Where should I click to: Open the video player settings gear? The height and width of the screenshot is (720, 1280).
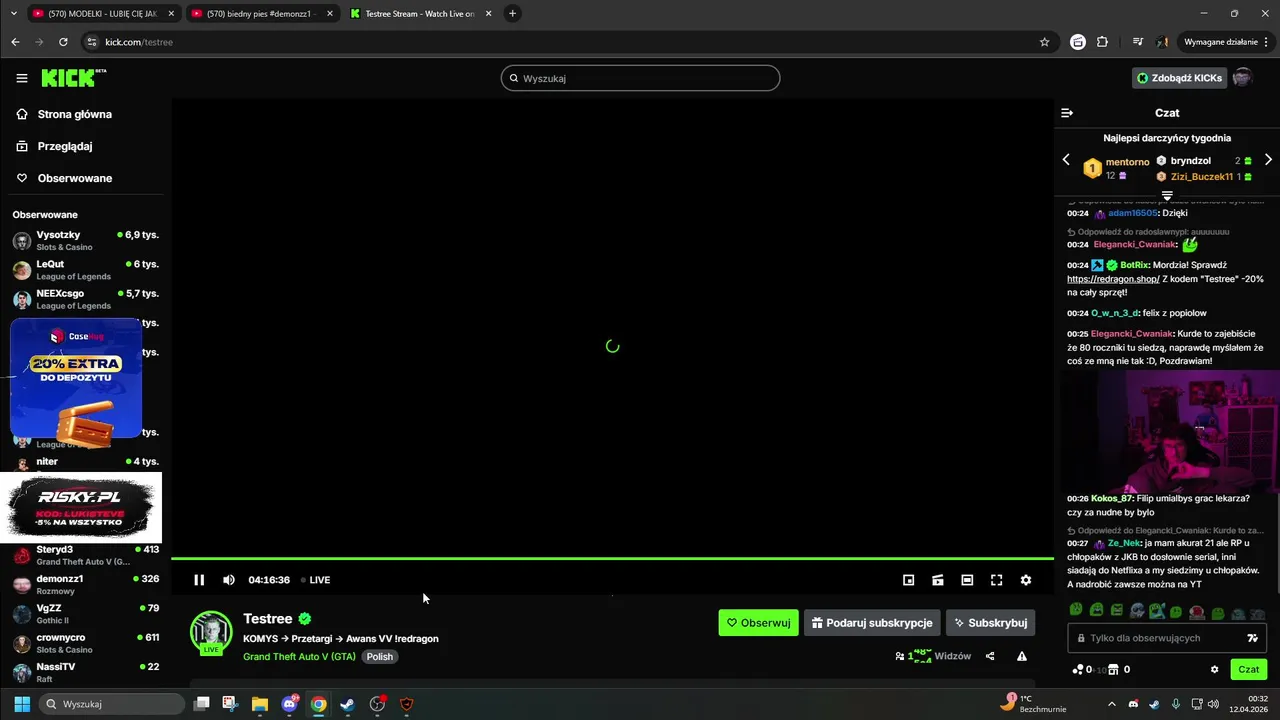[x=1025, y=580]
